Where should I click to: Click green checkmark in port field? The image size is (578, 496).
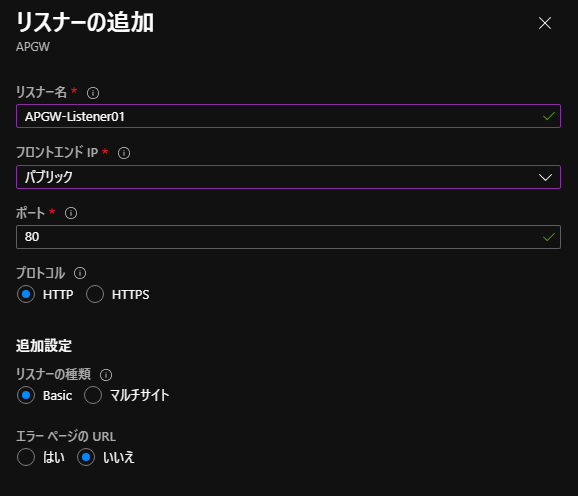(x=549, y=237)
